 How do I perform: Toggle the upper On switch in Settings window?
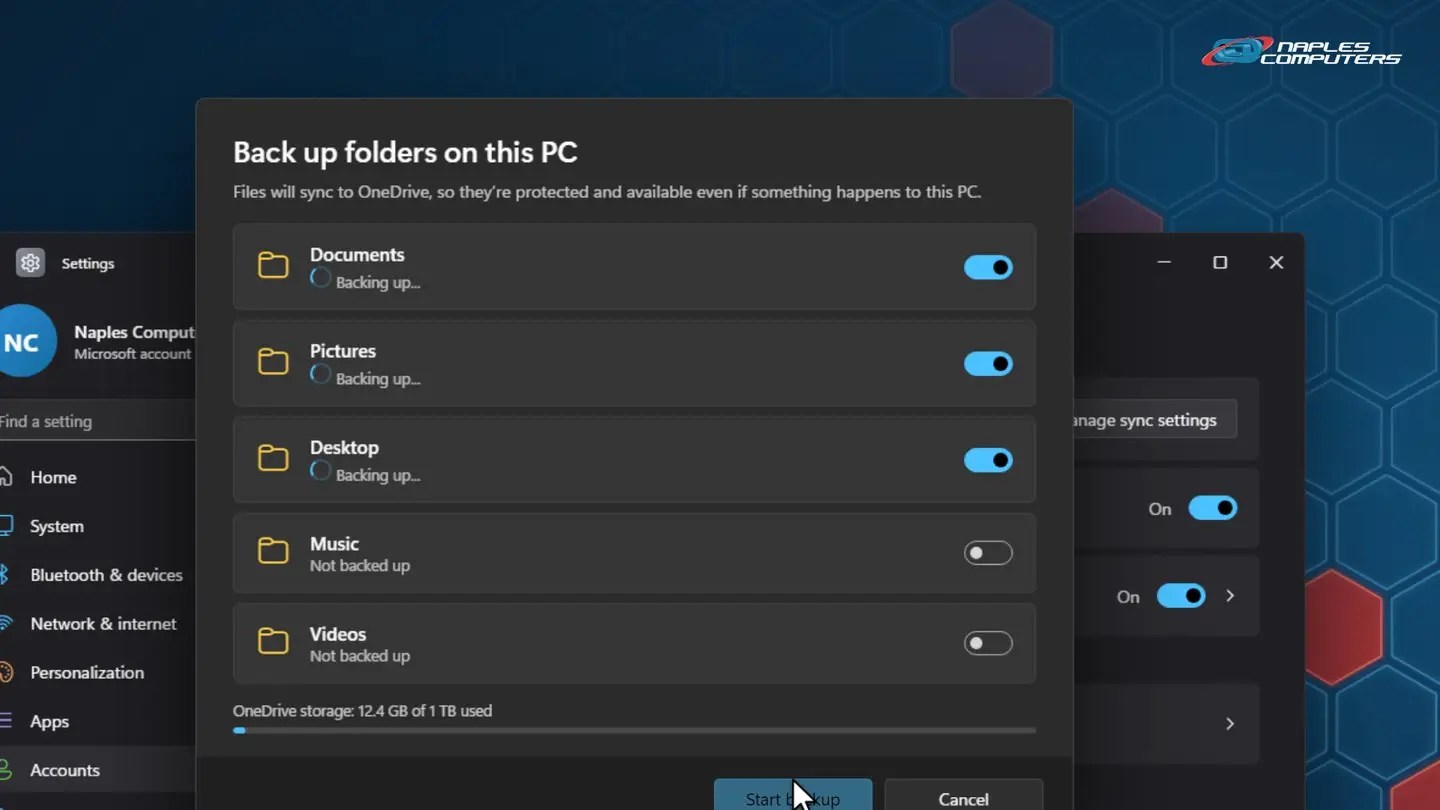tap(1213, 508)
